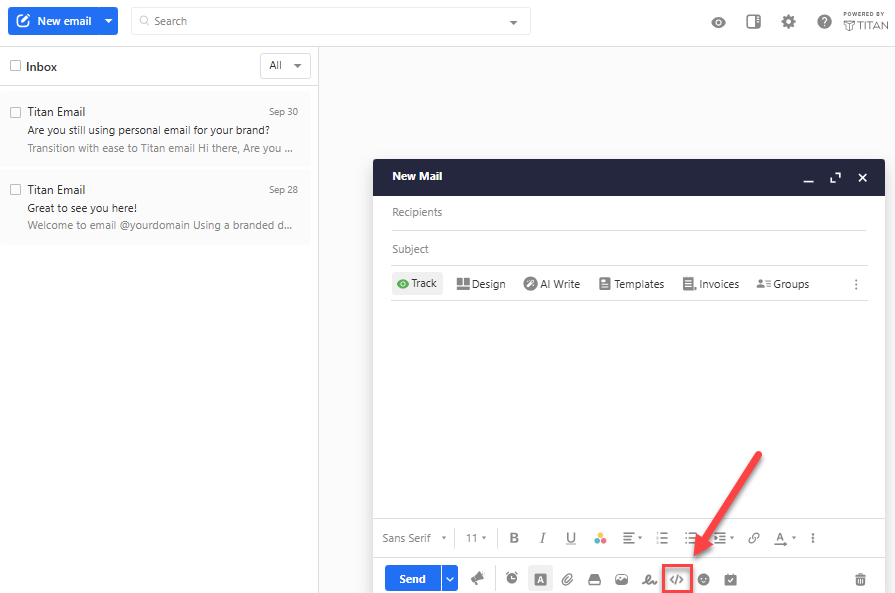The image size is (895, 593).
Task: Select all with the Inbox checkbox
Action: [15, 66]
